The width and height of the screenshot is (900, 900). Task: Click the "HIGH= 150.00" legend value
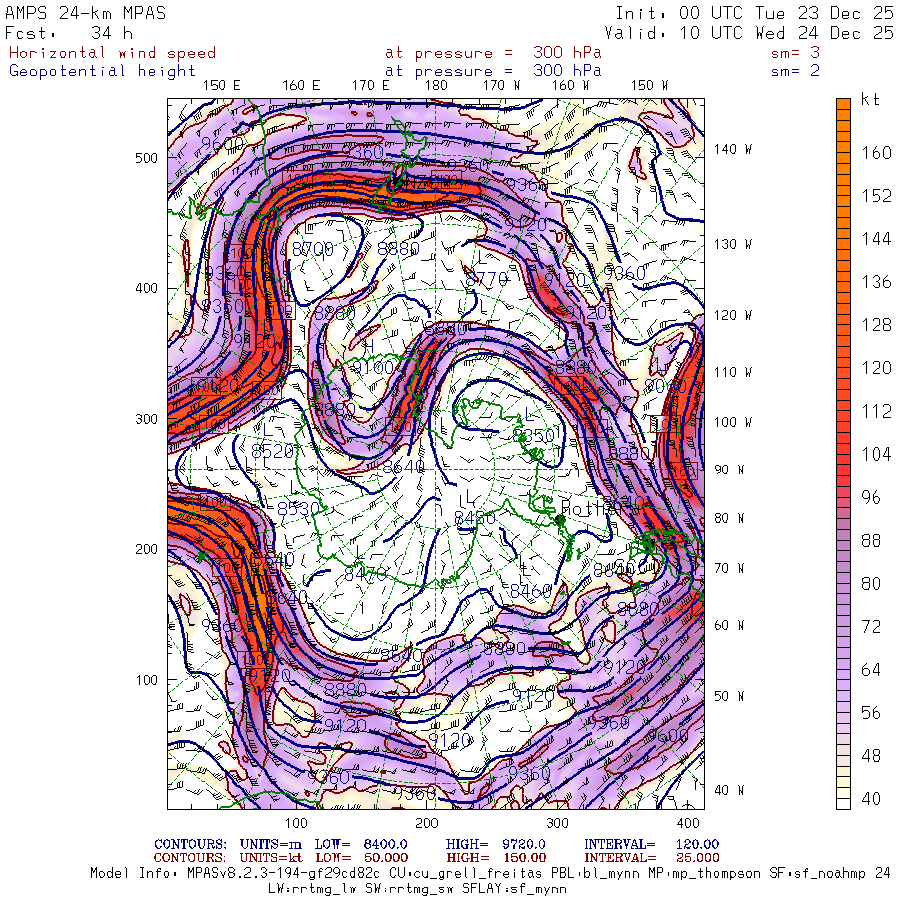495,858
